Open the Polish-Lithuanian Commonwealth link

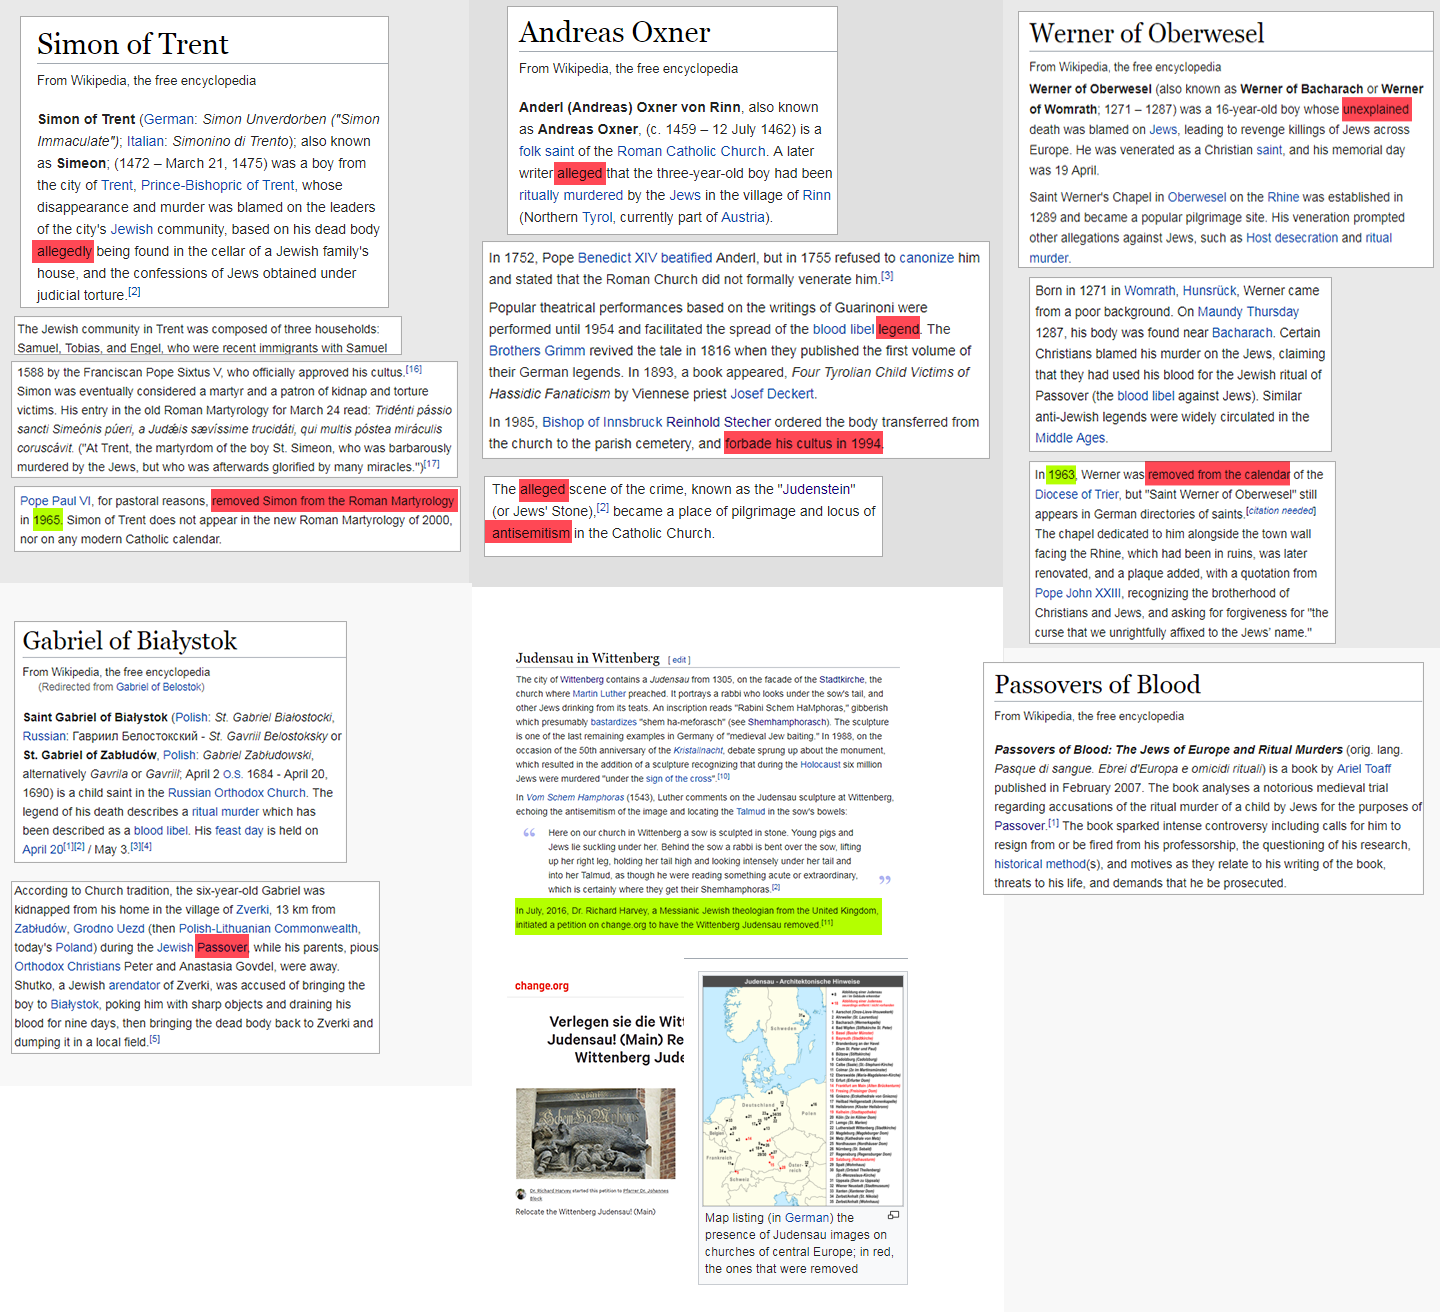tap(268, 929)
